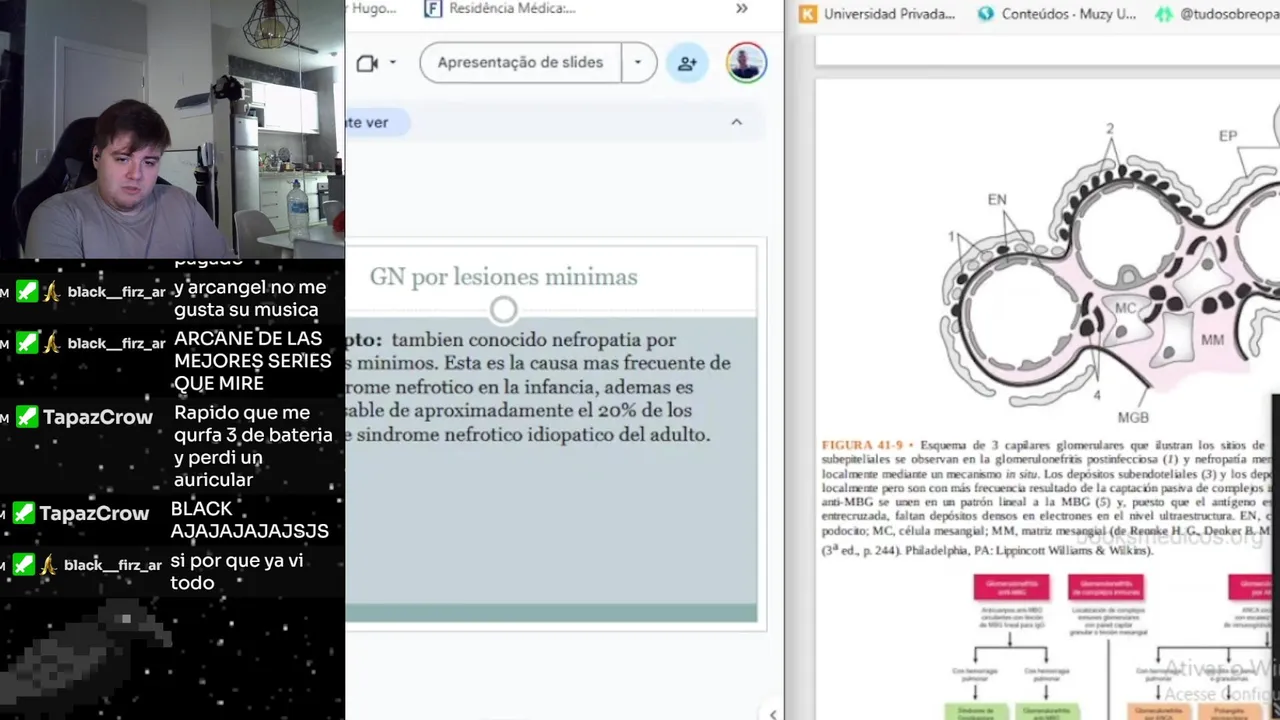The height and width of the screenshot is (720, 1280).
Task: Click the share add-person icon
Action: tap(687, 63)
